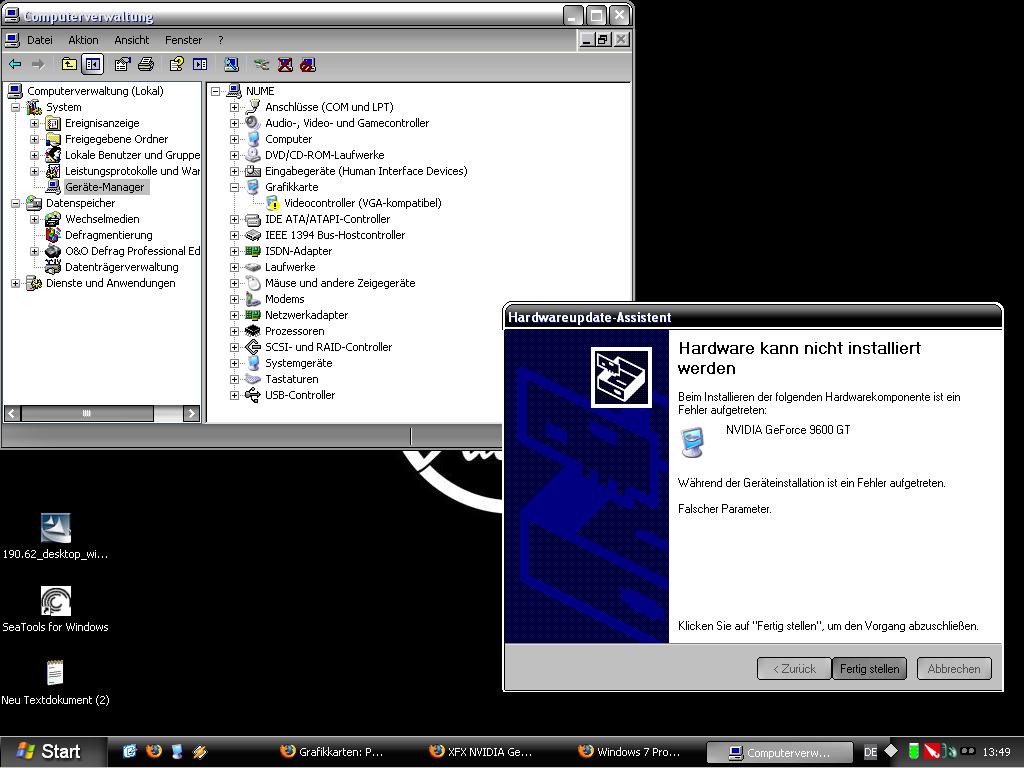This screenshot has width=1024, height=768.
Task: Click the disable device toolbar icon
Action: click(x=308, y=64)
